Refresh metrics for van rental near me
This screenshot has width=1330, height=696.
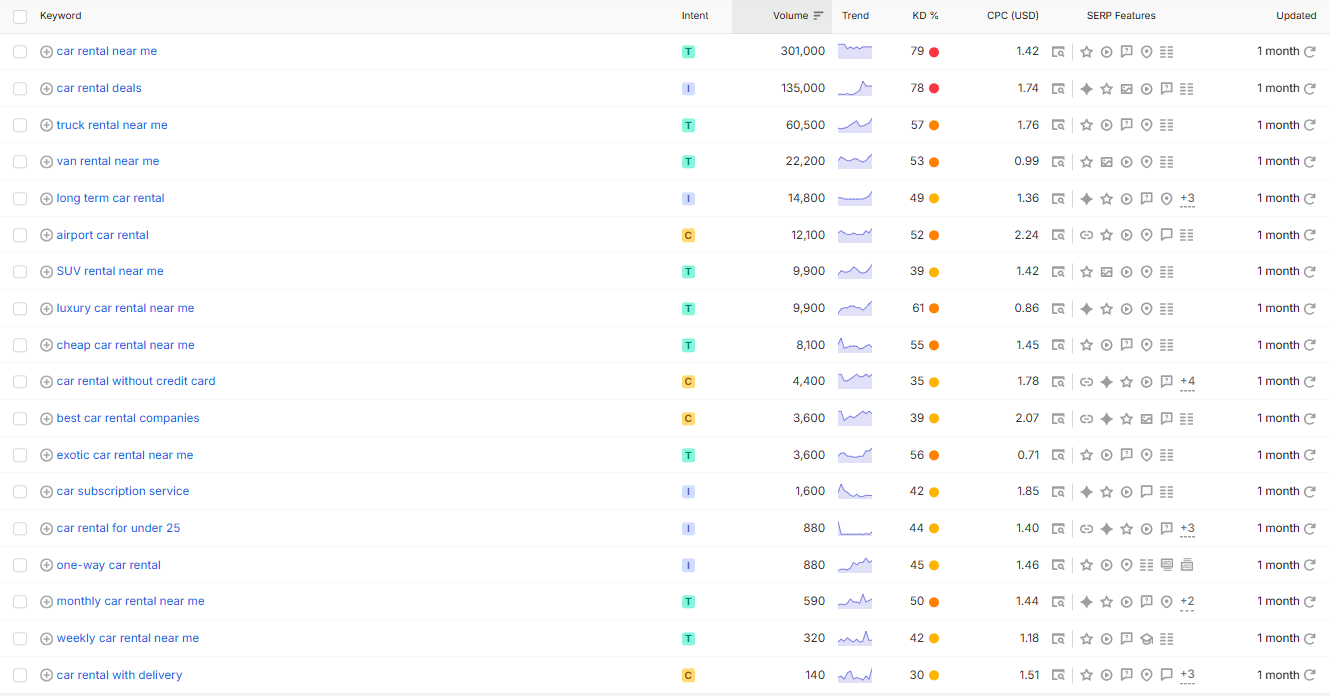pos(1309,162)
